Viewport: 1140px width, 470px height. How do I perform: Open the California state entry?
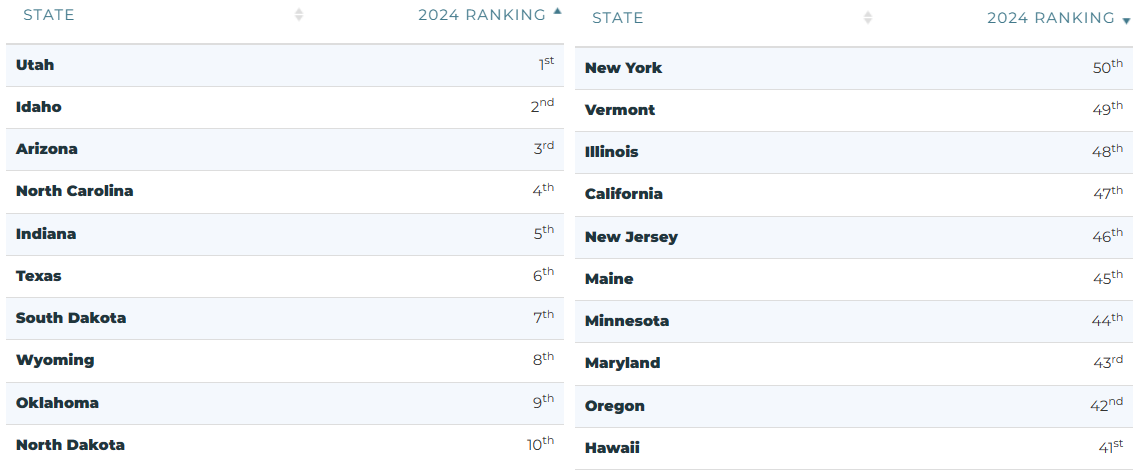pyautogui.click(x=624, y=194)
